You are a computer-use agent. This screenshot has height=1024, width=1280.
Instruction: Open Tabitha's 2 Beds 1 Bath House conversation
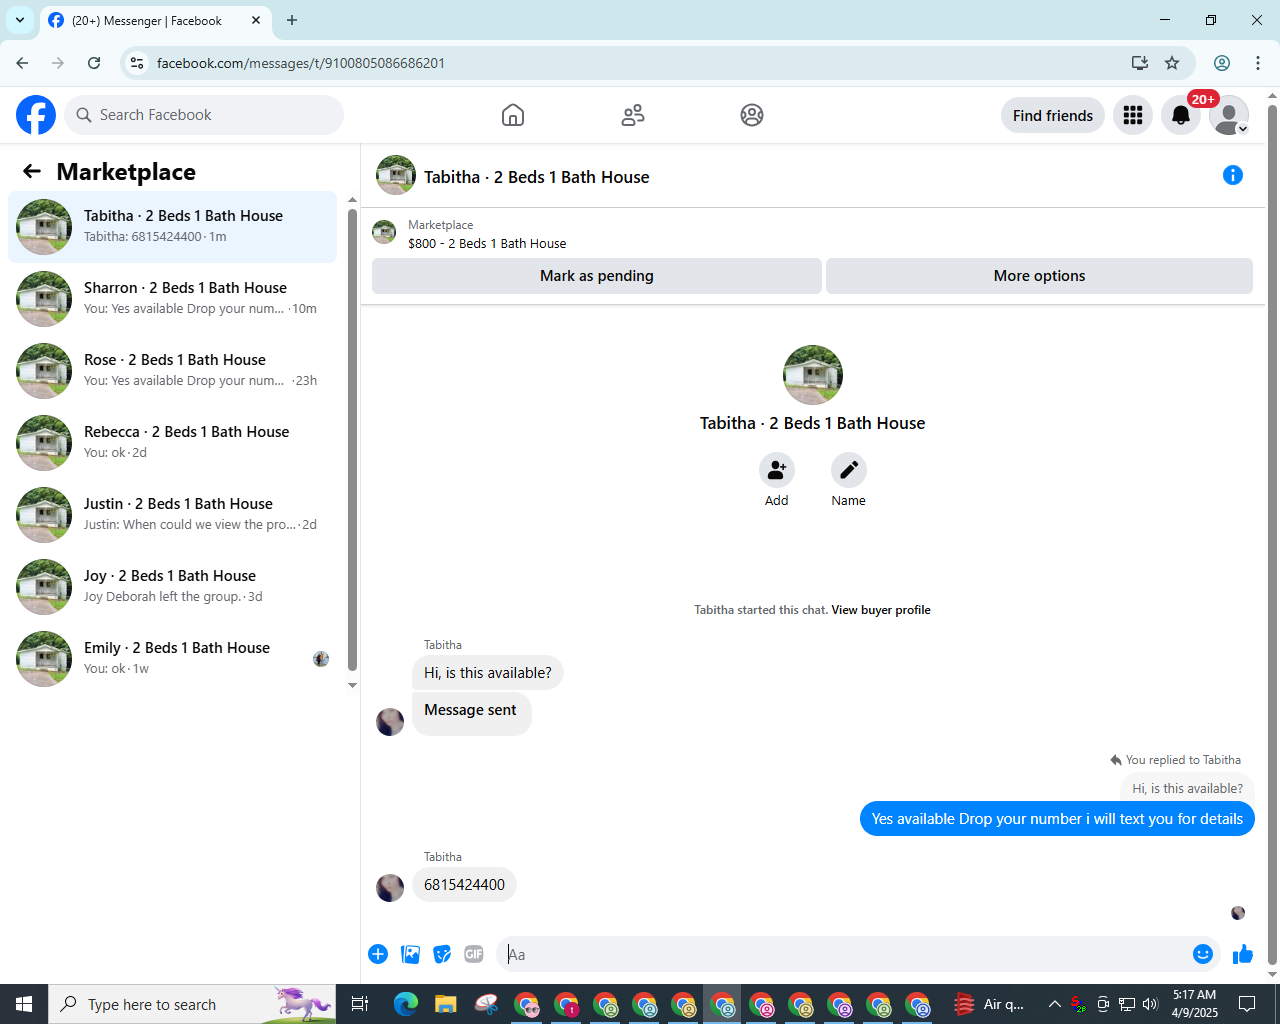(x=172, y=227)
